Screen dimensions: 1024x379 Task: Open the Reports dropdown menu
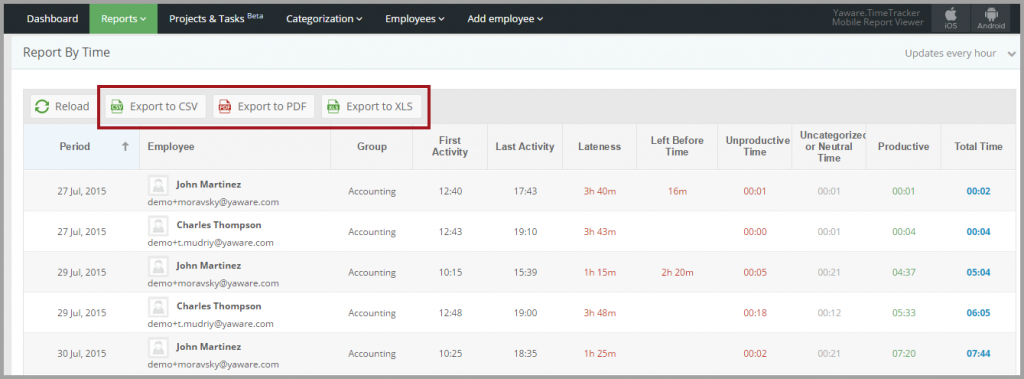123,19
